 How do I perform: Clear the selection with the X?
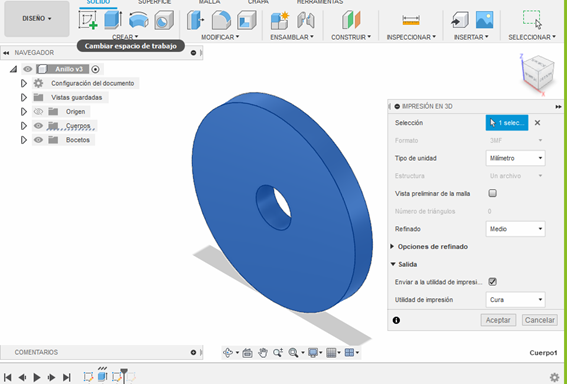(x=537, y=123)
